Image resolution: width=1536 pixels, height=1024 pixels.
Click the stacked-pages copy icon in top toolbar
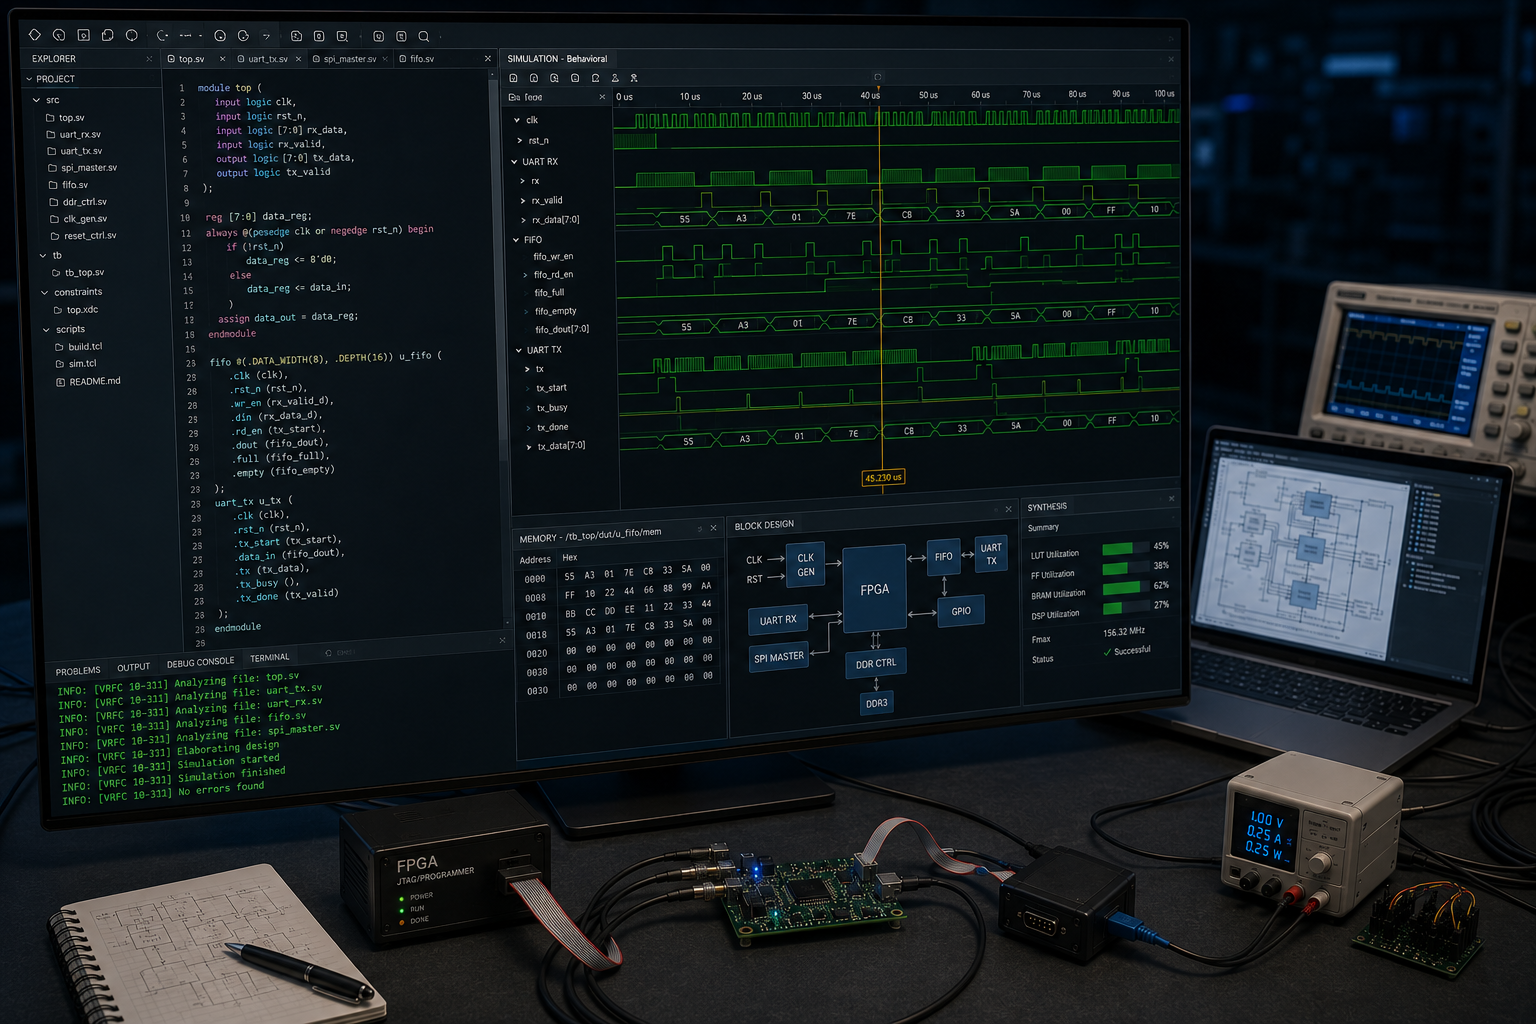[108, 35]
